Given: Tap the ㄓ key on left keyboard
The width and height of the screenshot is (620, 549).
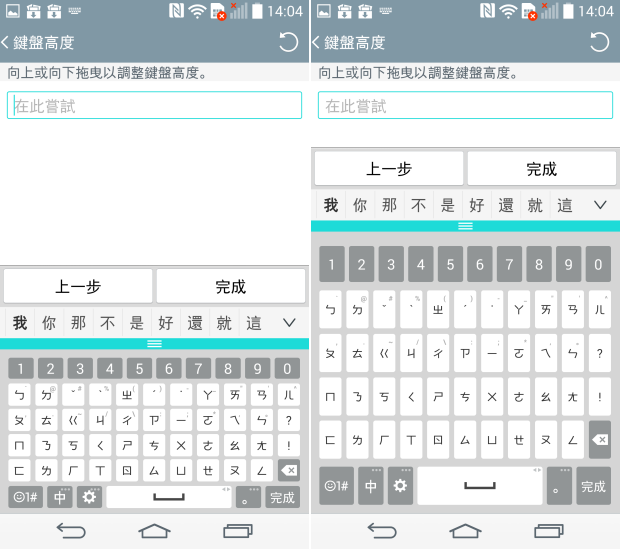Looking at the screenshot, I should click(127, 394).
